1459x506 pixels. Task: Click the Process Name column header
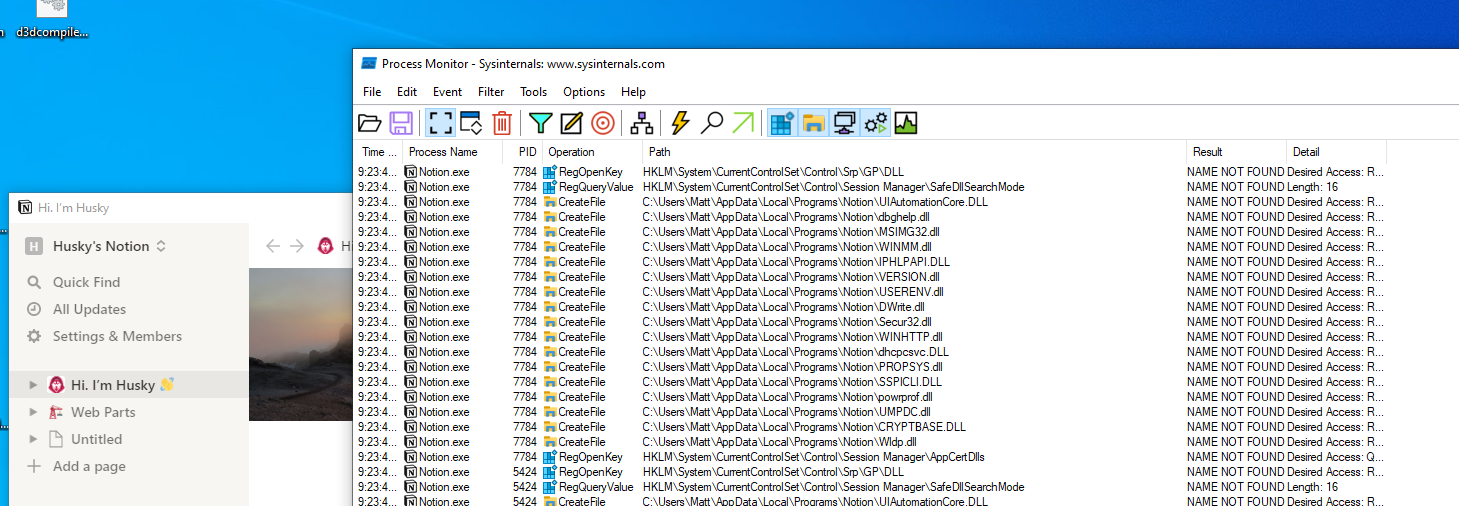453,152
